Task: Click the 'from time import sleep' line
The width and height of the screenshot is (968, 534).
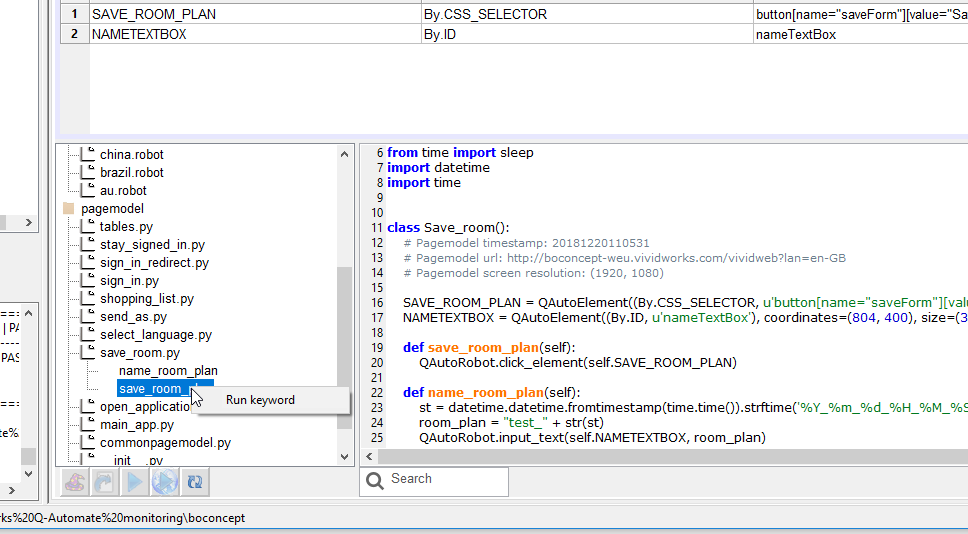Action: pyautogui.click(x=460, y=152)
